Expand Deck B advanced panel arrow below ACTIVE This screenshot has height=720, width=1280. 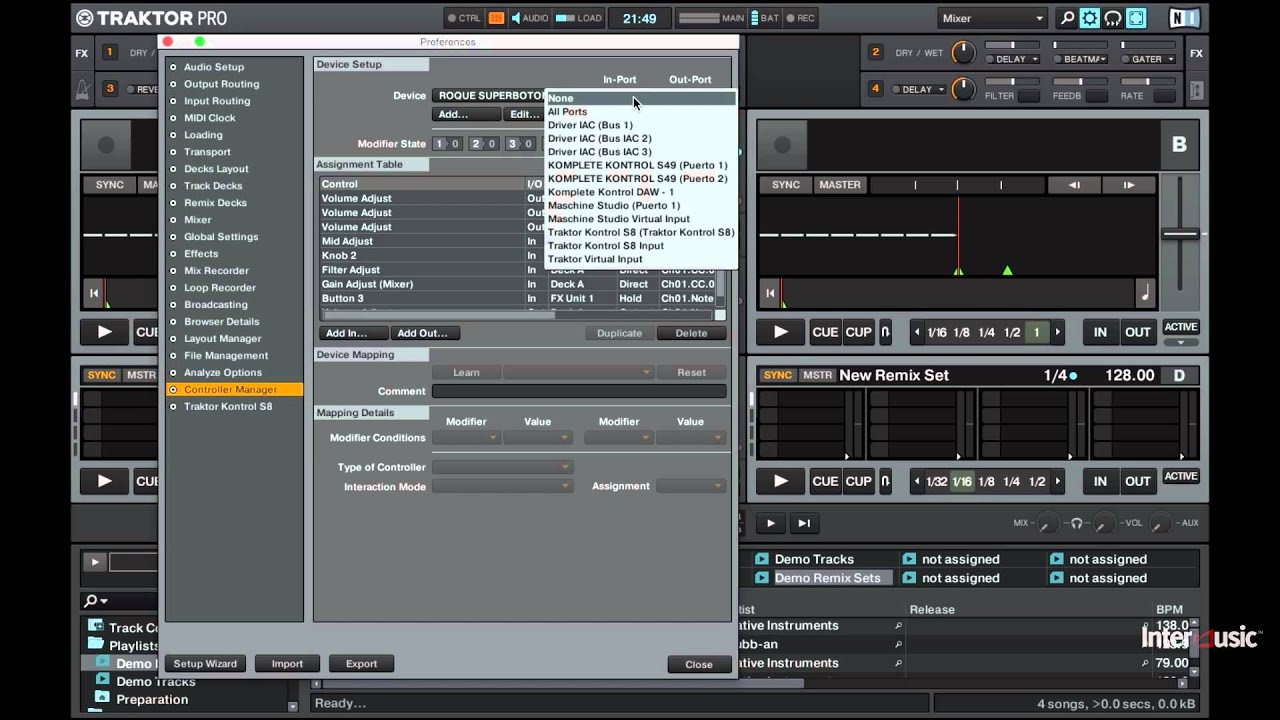[1181, 342]
